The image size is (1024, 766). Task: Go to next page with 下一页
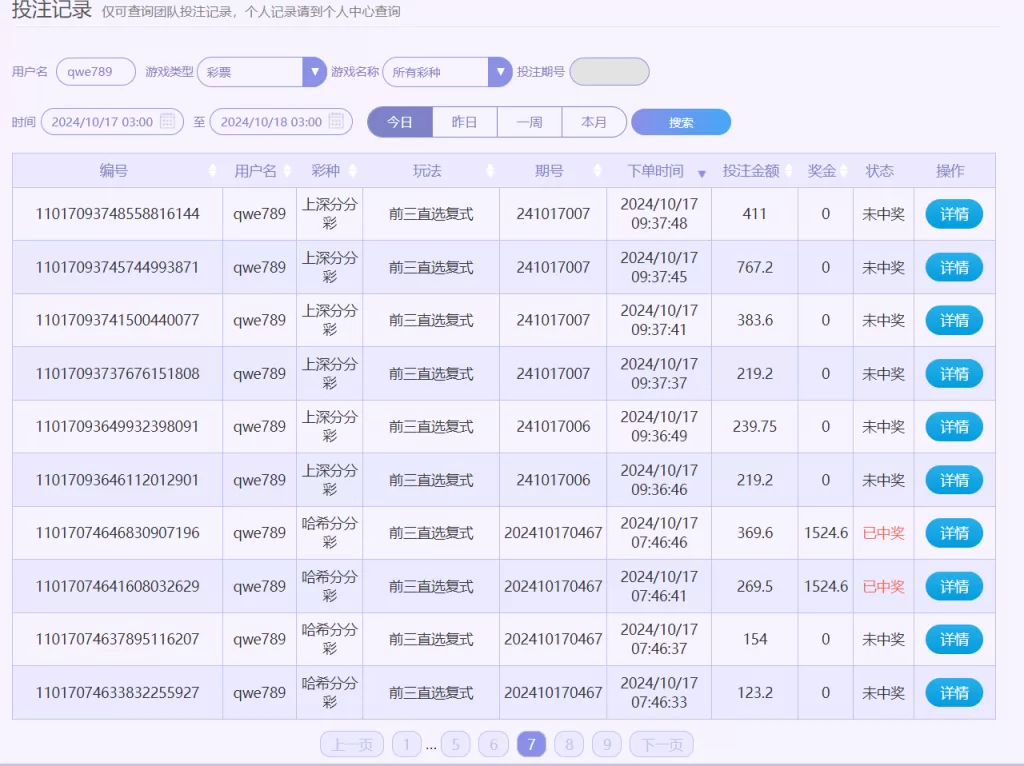coord(662,744)
